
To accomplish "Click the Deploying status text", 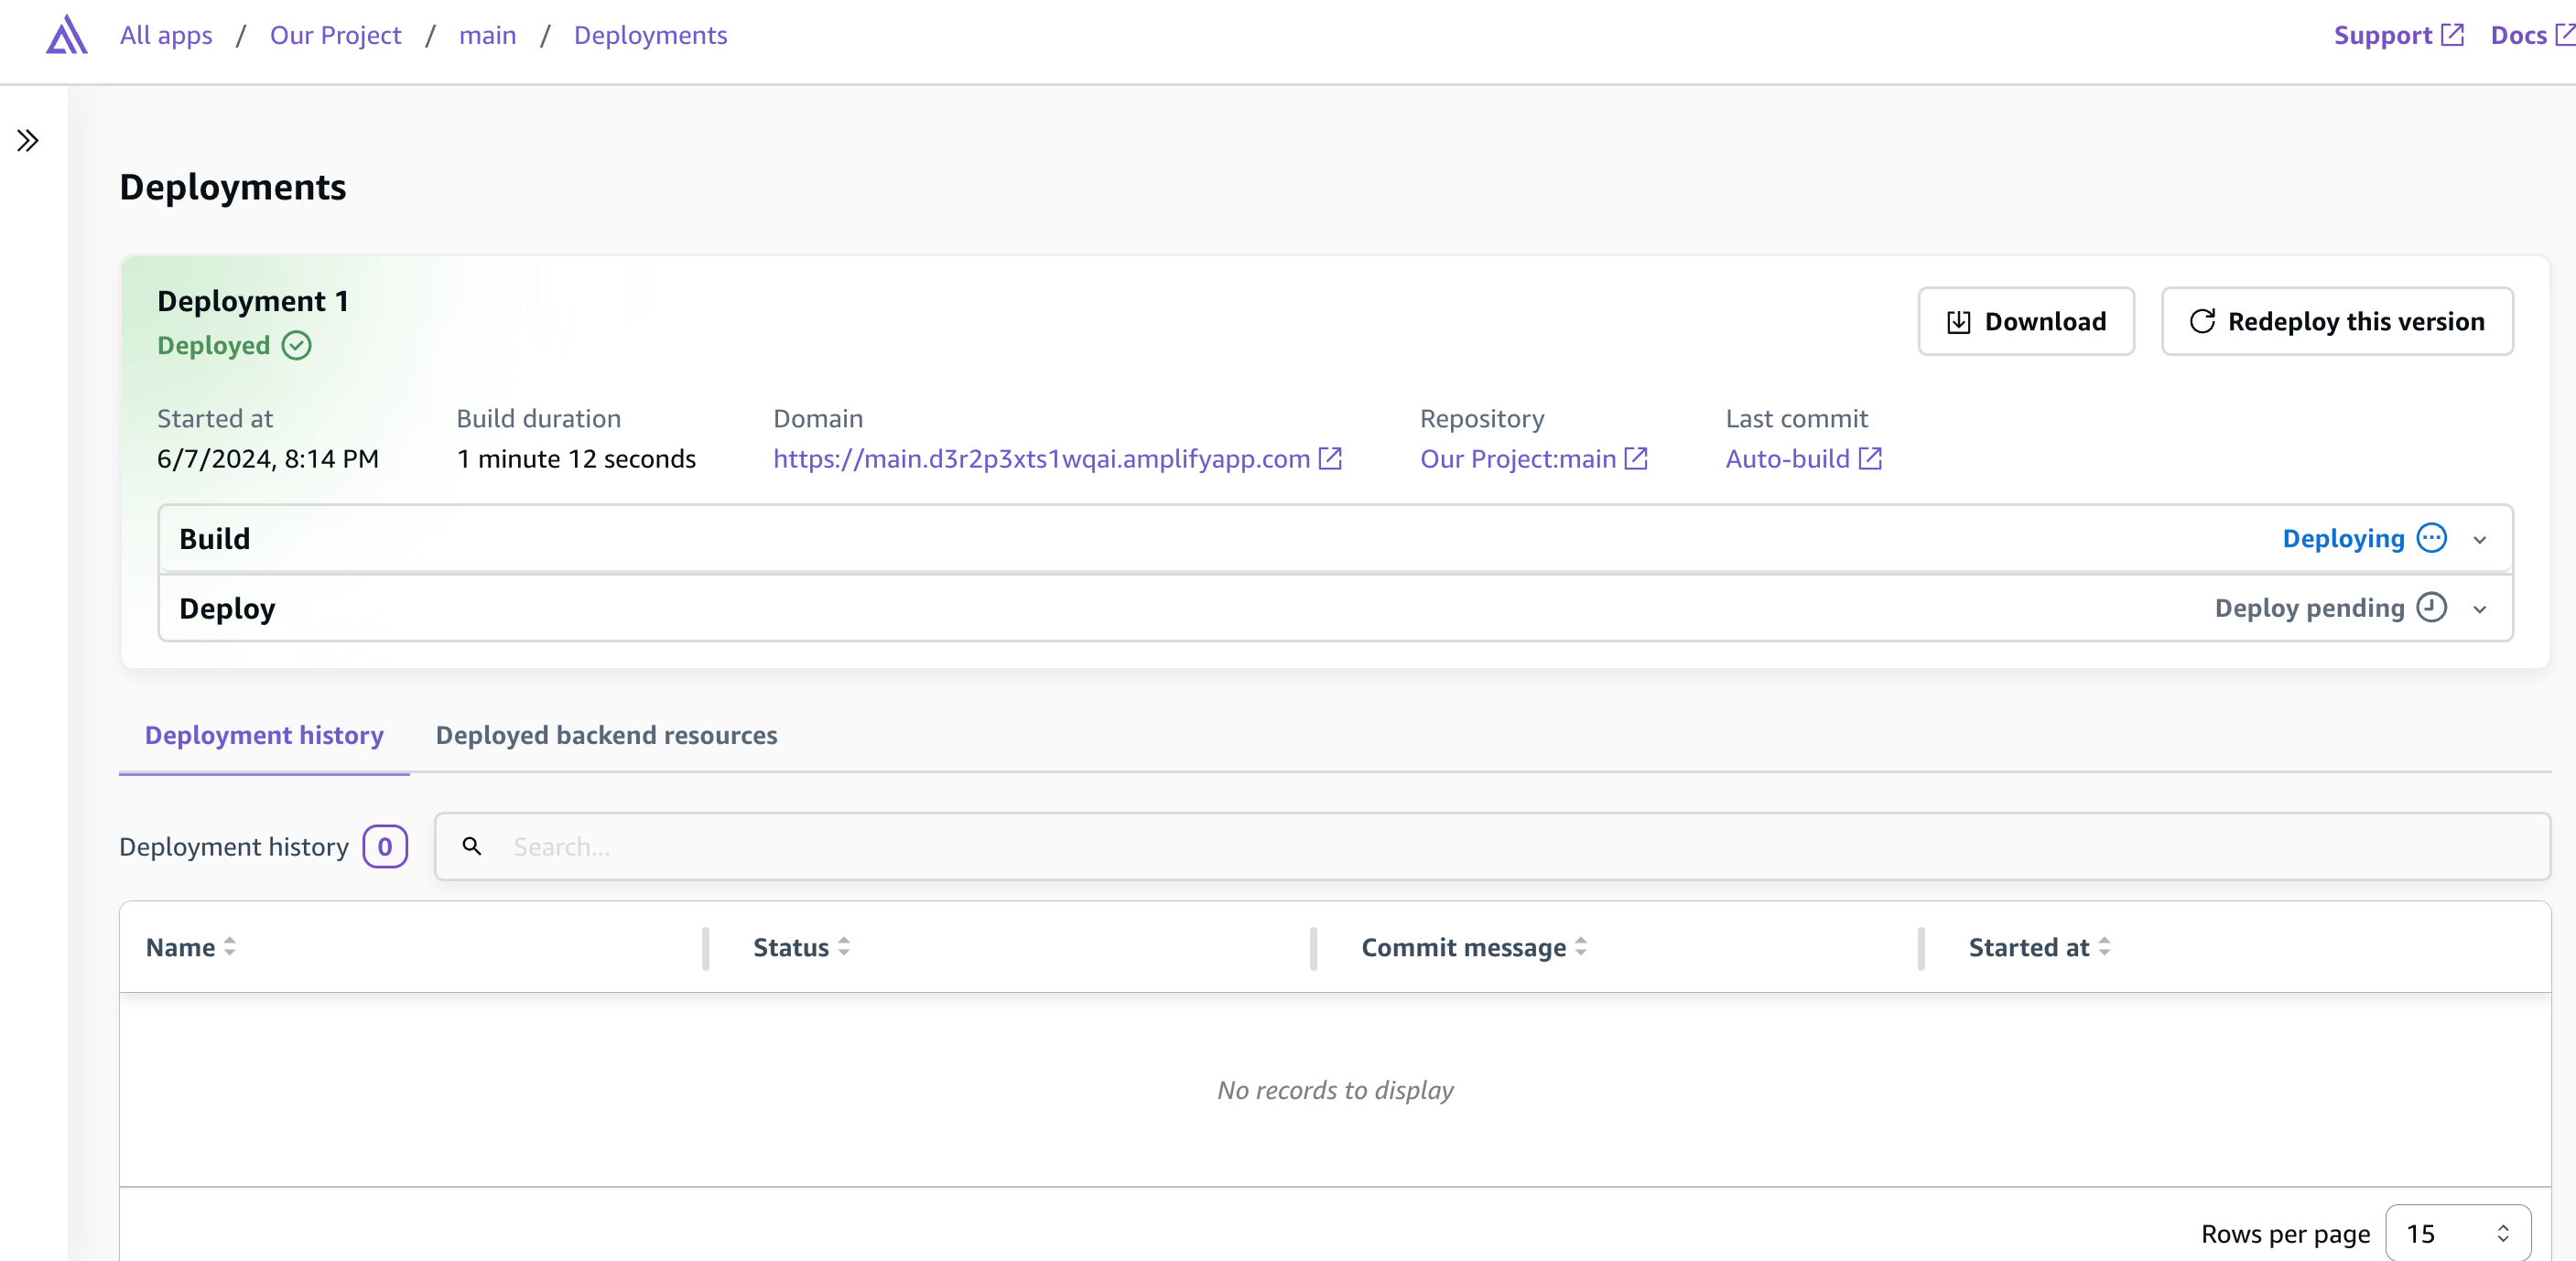I will click(x=2343, y=538).
